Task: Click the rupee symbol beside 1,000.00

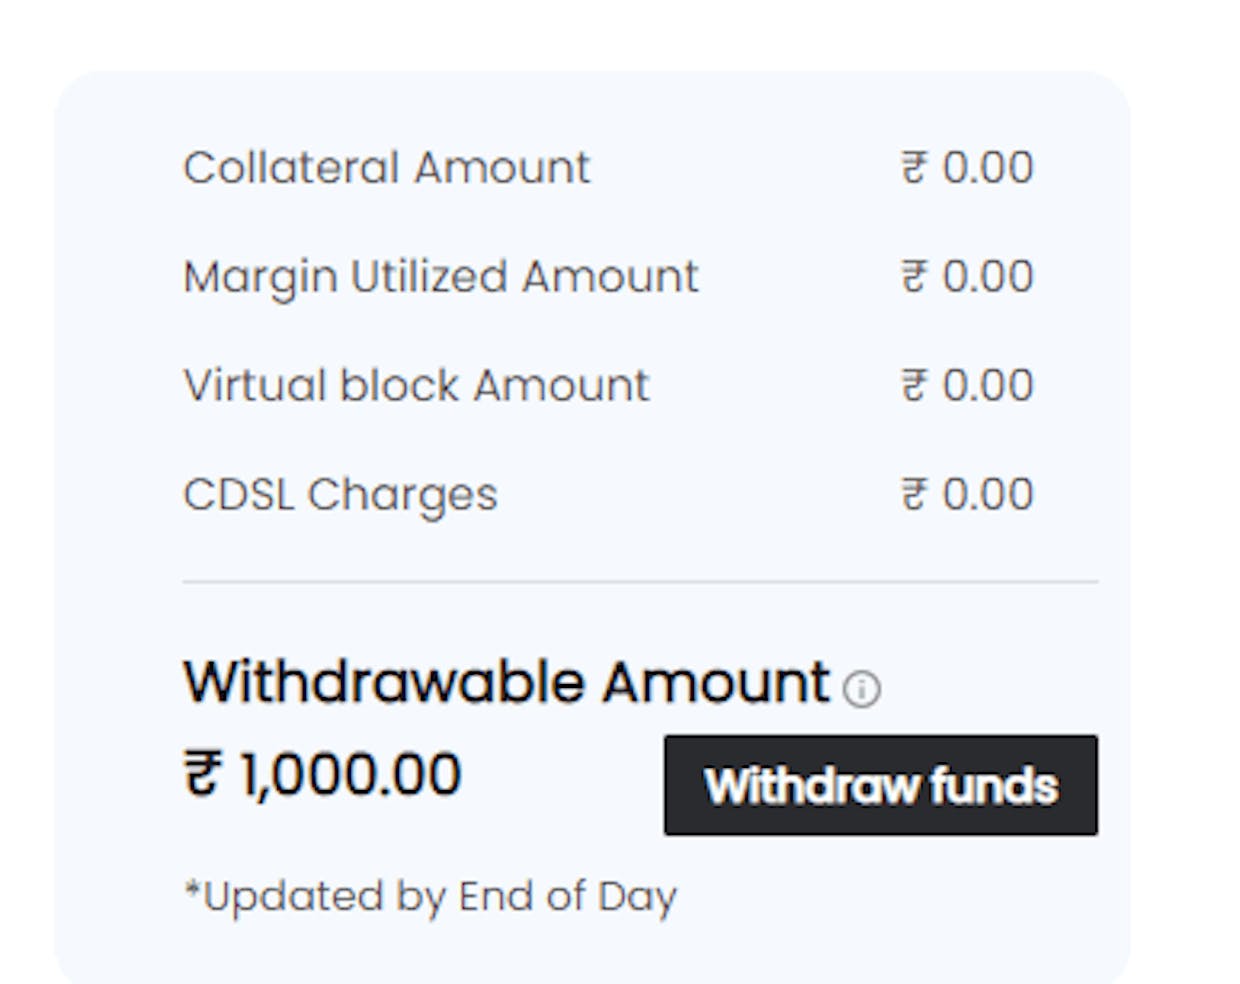Action: click(202, 775)
